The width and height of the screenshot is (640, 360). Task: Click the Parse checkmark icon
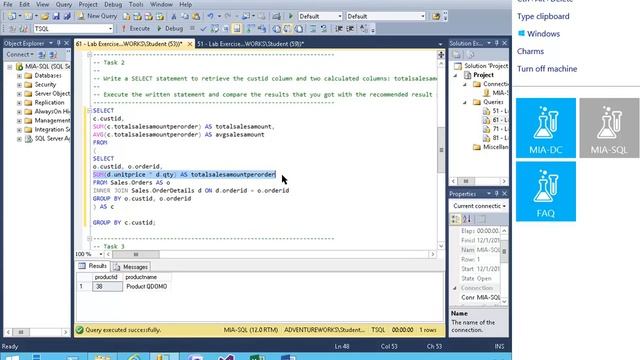203,29
